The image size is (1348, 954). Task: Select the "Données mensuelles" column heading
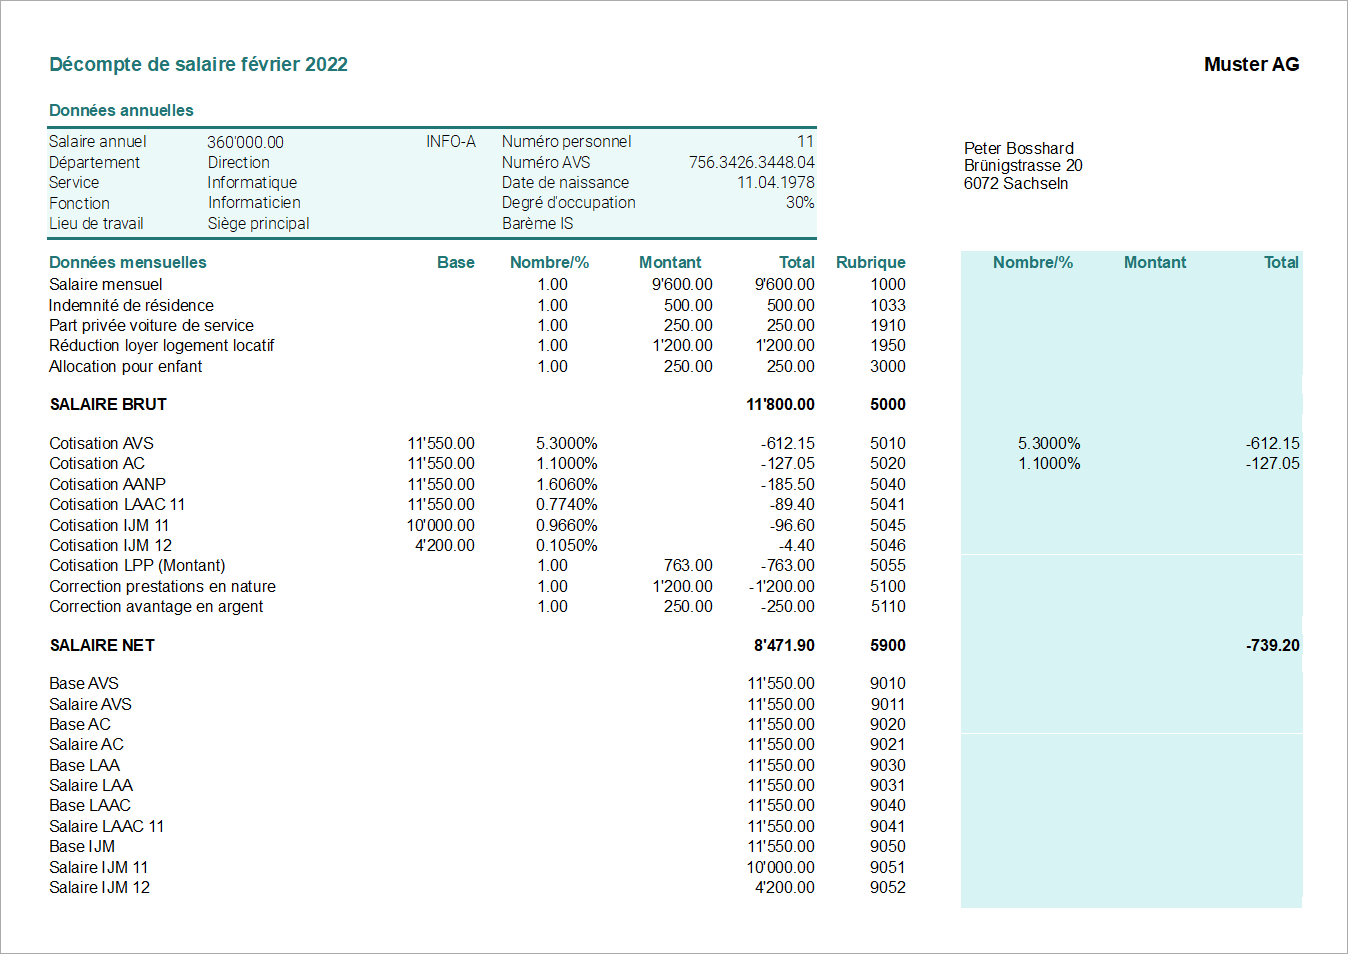[128, 263]
